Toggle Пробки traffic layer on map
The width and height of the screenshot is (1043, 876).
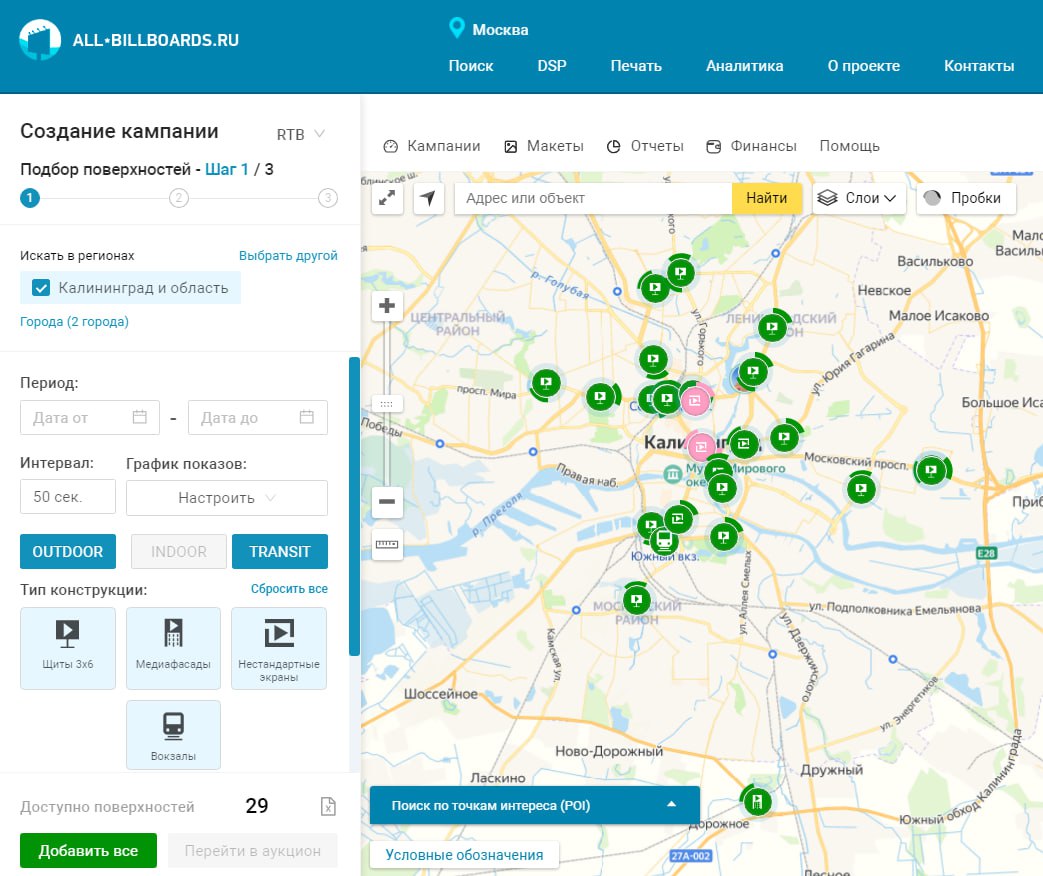966,198
